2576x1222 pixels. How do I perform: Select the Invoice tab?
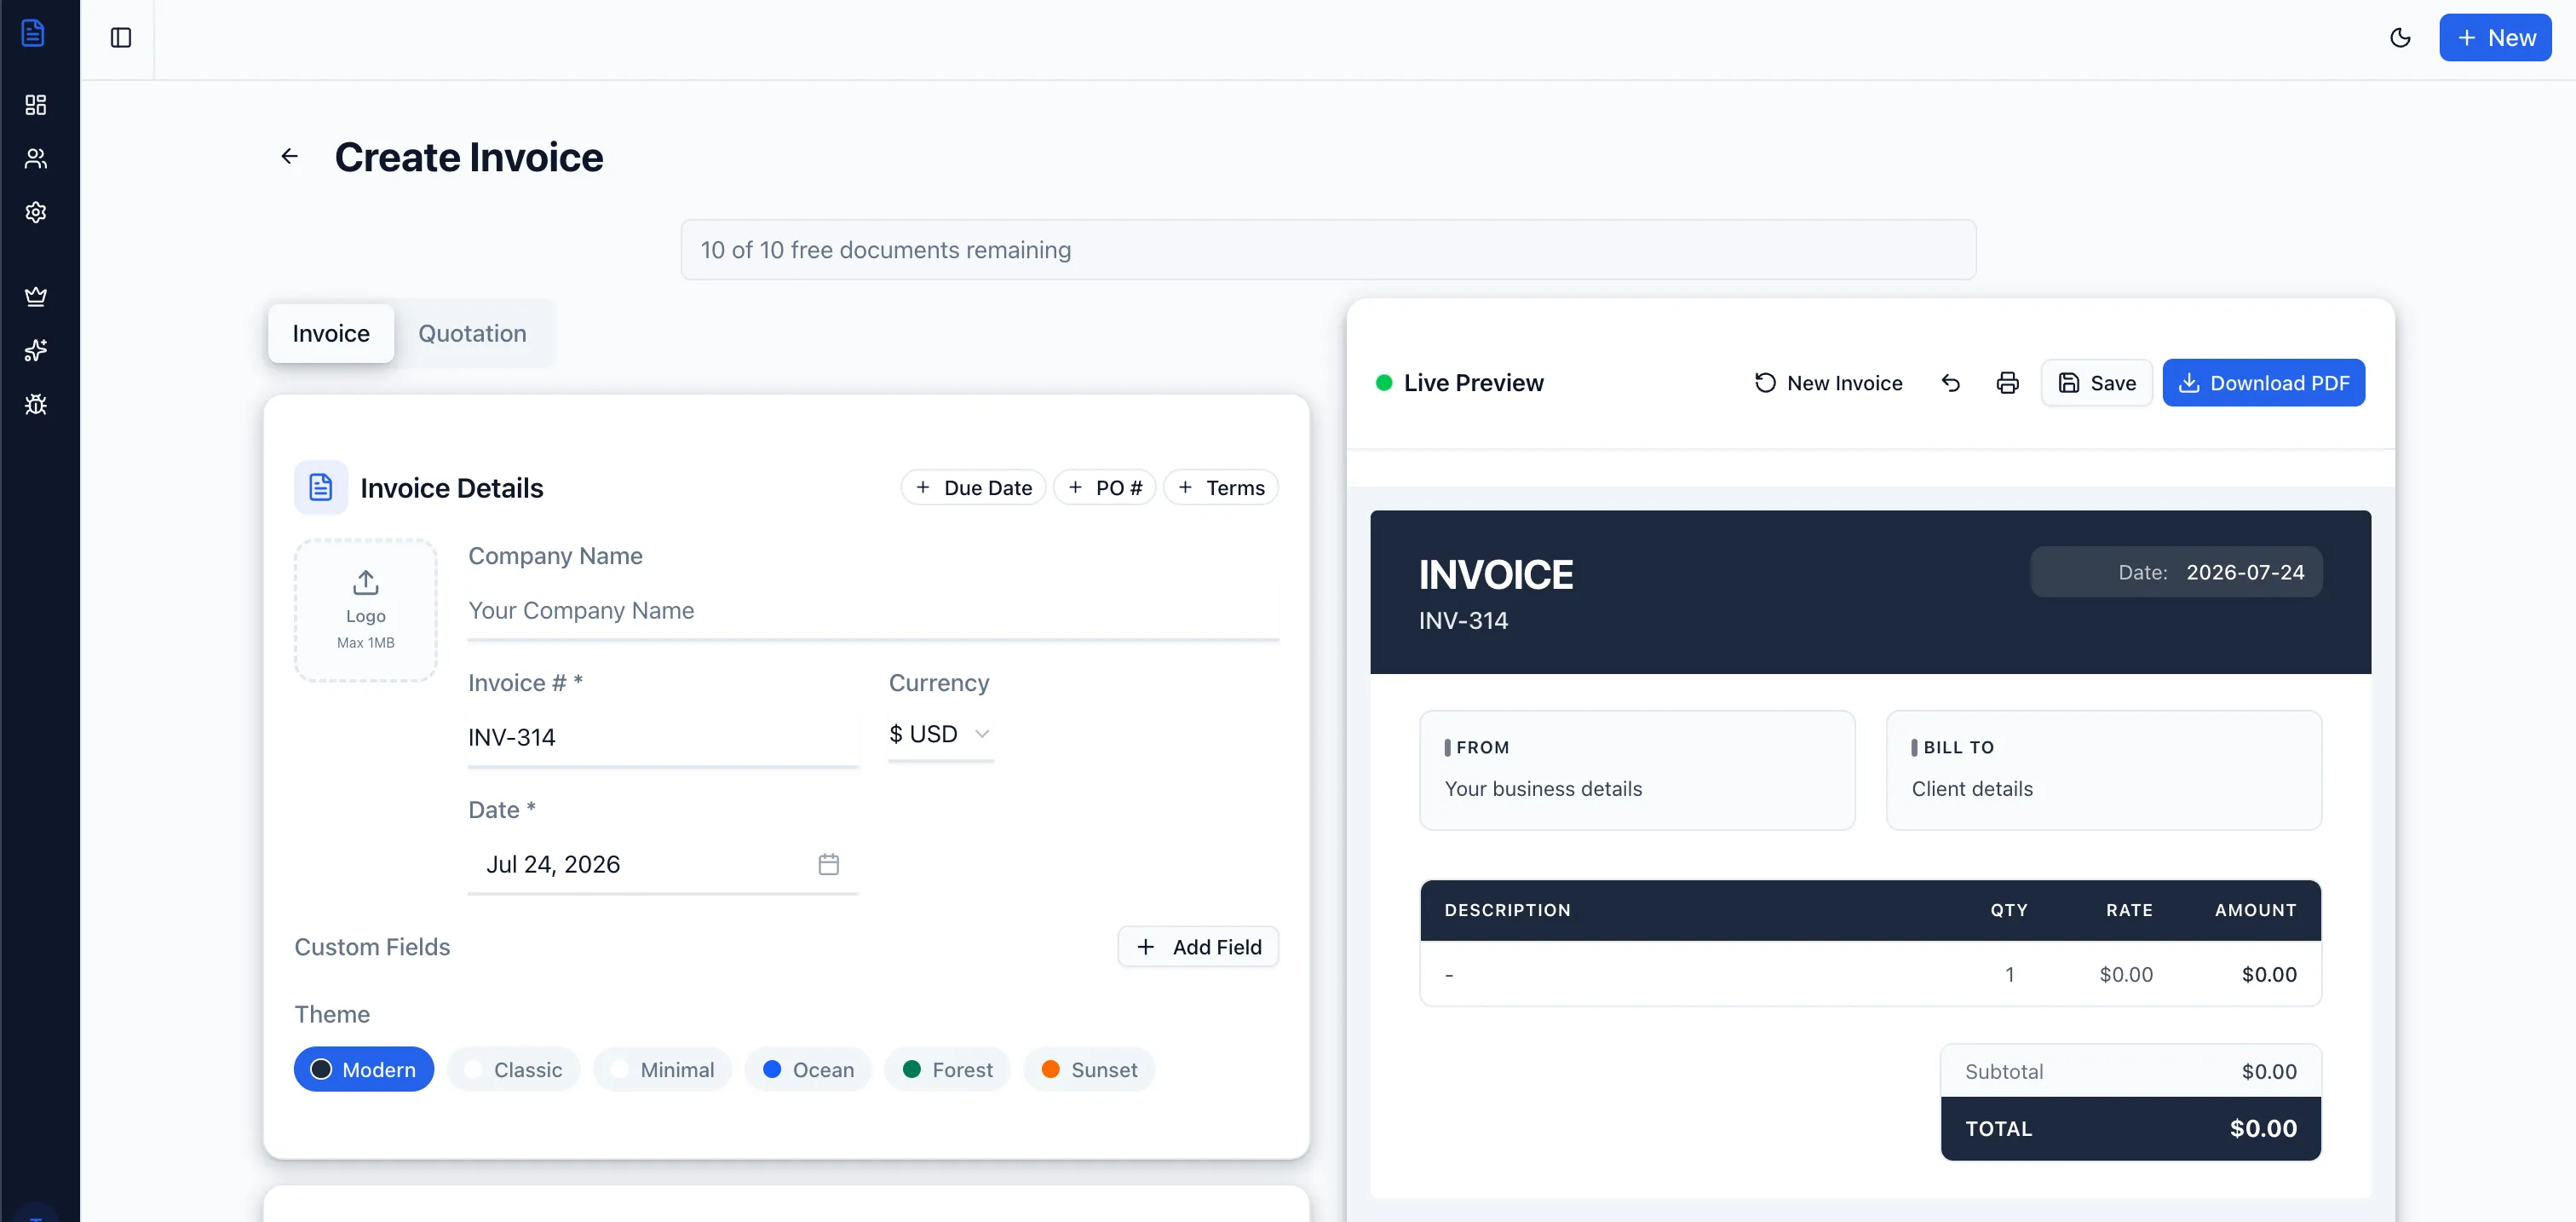click(331, 333)
